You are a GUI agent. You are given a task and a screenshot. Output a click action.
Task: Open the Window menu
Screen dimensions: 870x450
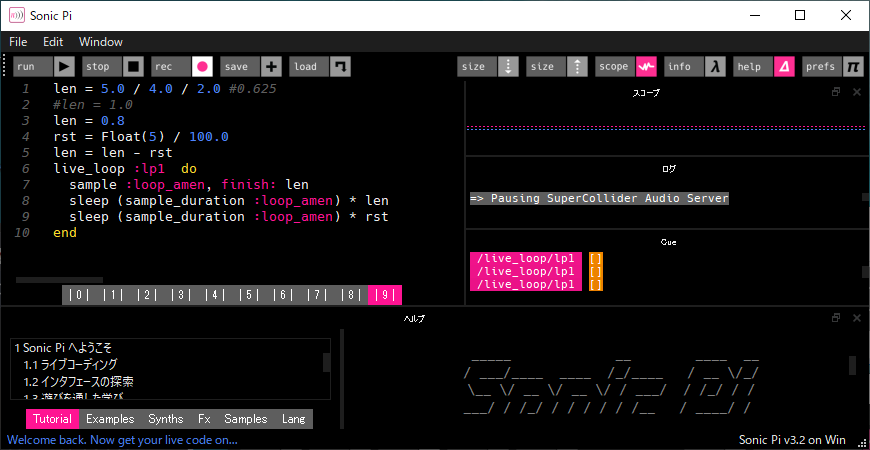(100, 42)
